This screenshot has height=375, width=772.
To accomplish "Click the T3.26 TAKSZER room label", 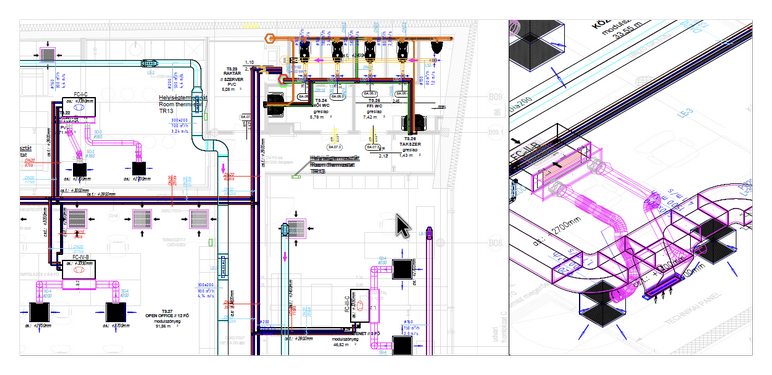I will coord(410,147).
